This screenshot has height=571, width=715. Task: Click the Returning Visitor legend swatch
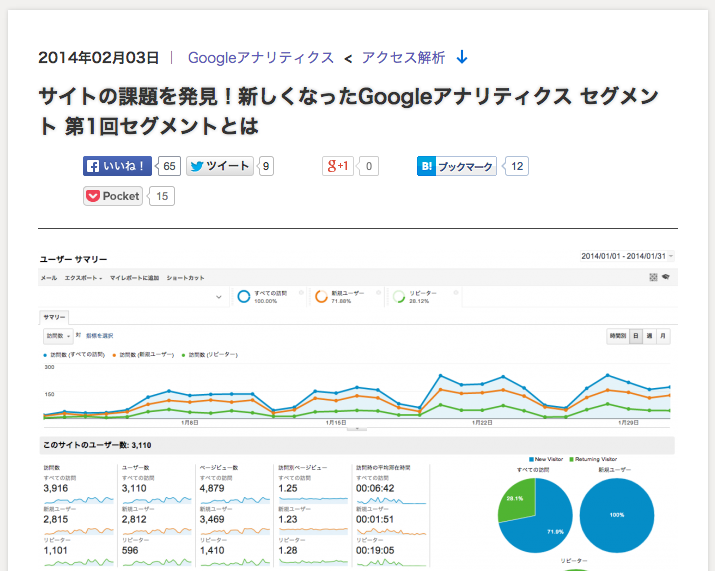tap(572, 459)
